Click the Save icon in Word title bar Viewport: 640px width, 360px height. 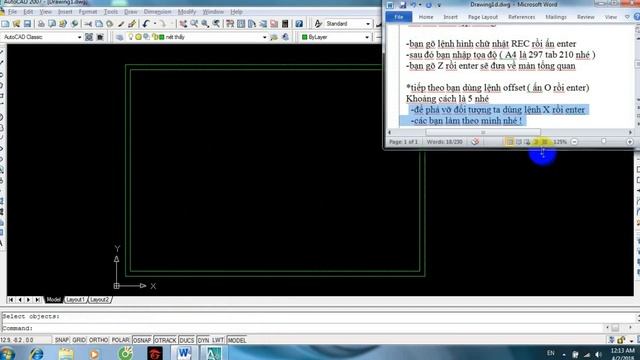[x=403, y=5]
